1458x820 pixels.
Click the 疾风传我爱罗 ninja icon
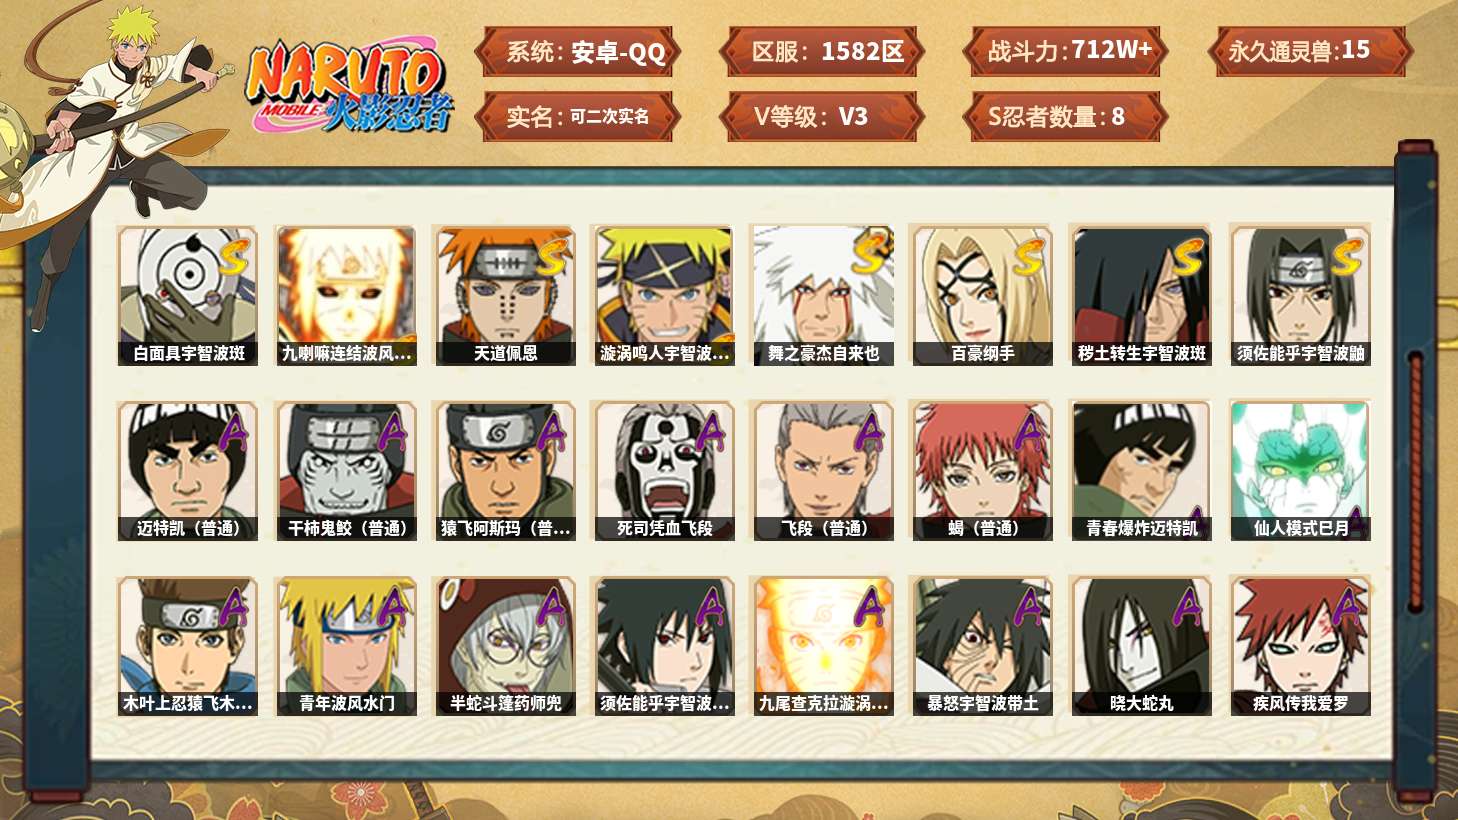tap(1300, 646)
